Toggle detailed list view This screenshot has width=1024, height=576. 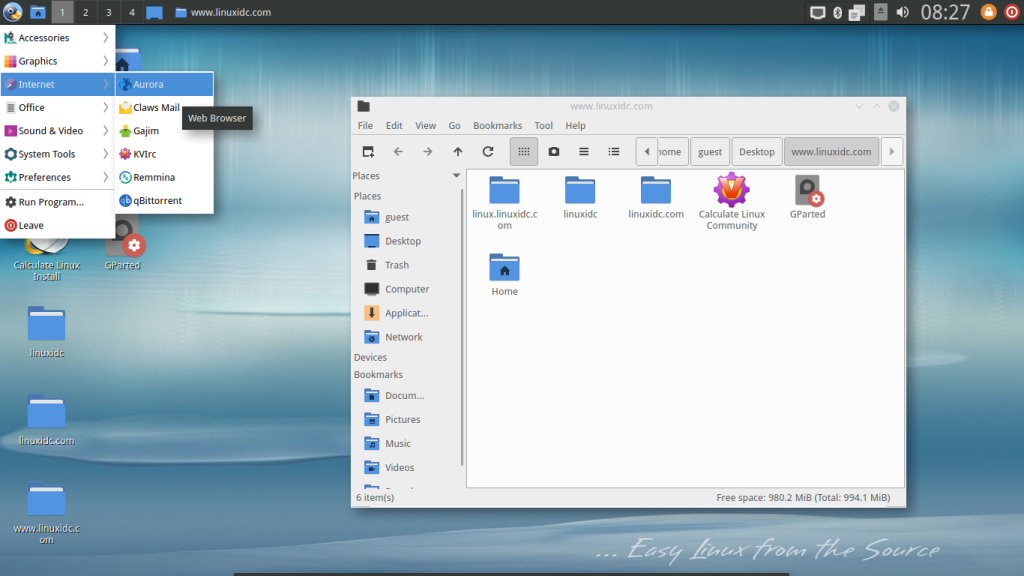pos(613,151)
